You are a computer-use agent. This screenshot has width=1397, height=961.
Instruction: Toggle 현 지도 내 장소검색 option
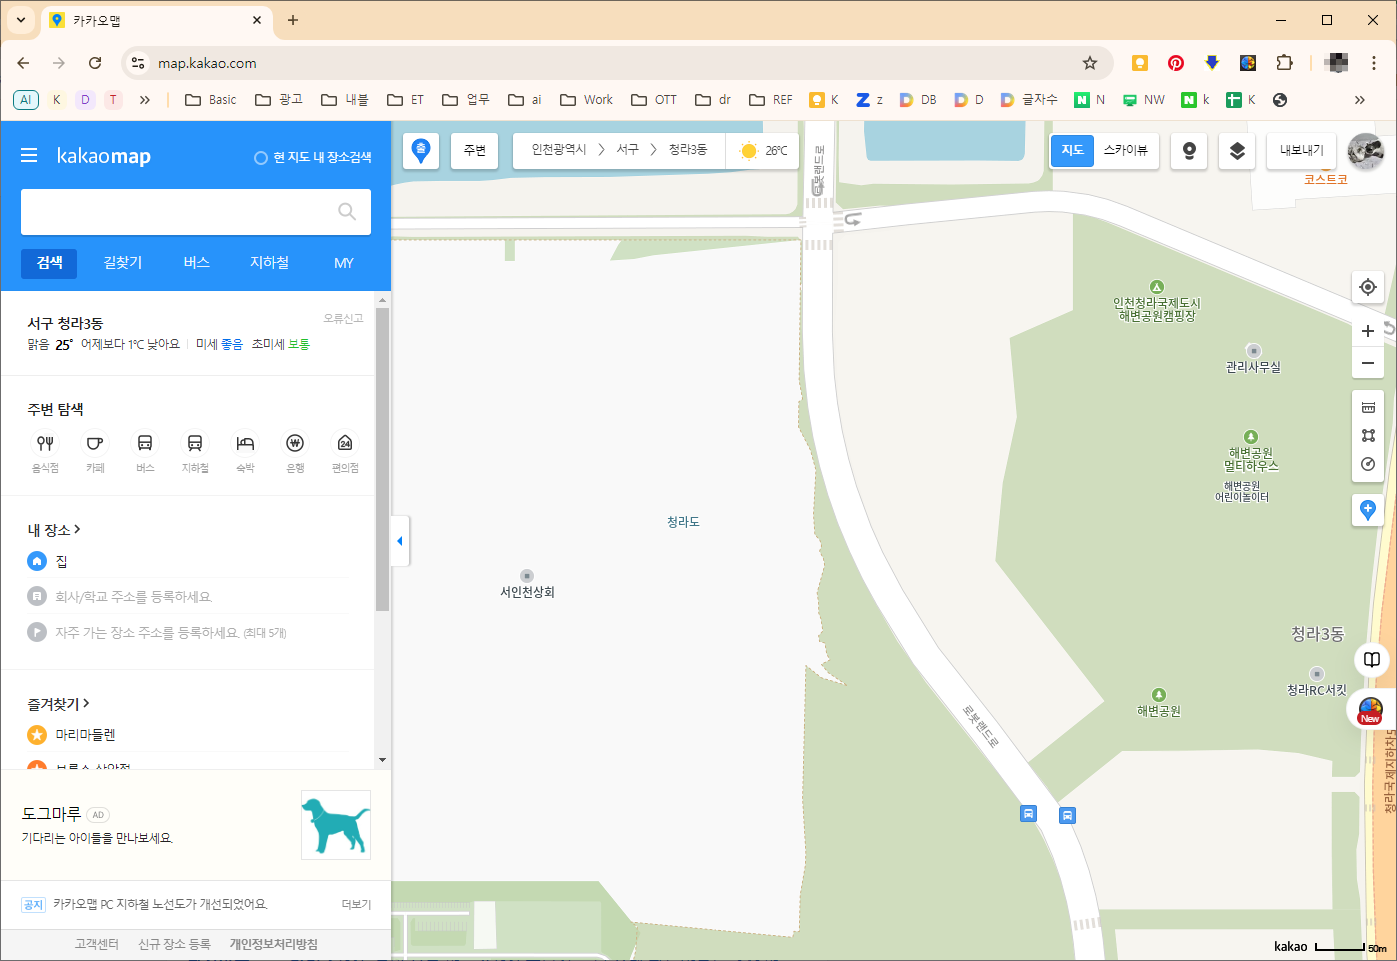[x=313, y=157]
